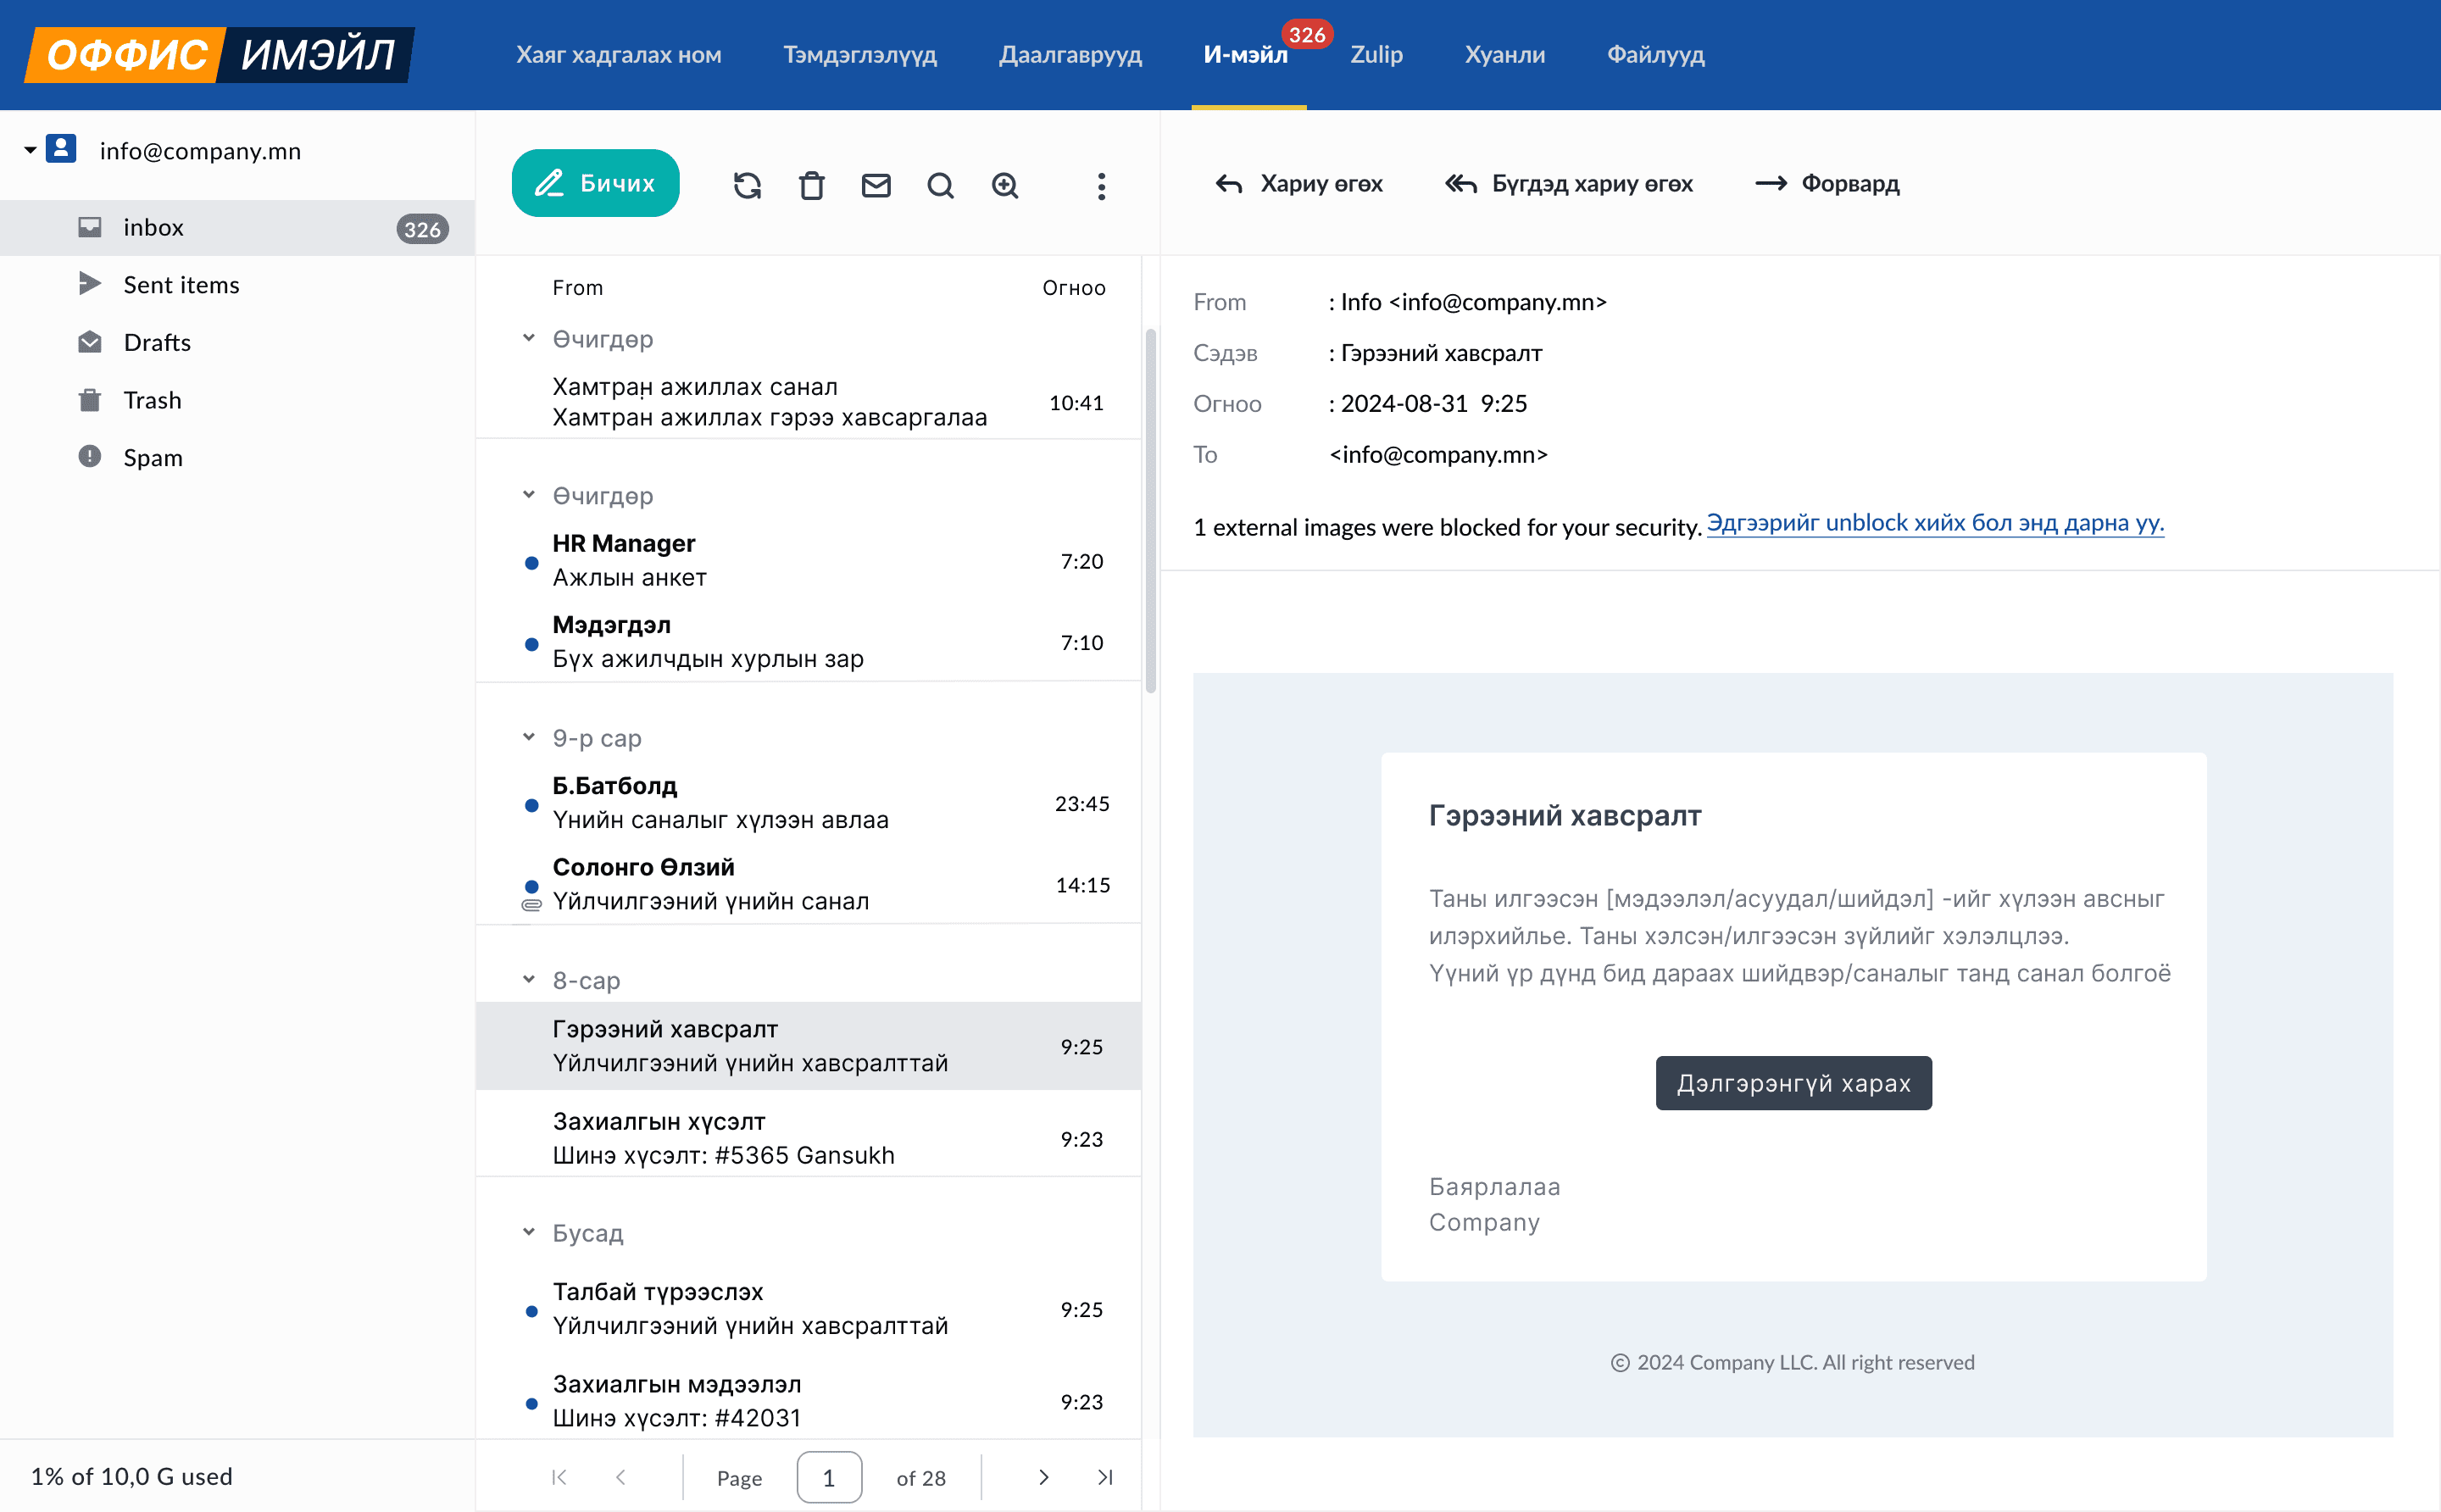Click the 1% of 10,0 G used status
This screenshot has height=1512, width=2441.
pyautogui.click(x=131, y=1476)
